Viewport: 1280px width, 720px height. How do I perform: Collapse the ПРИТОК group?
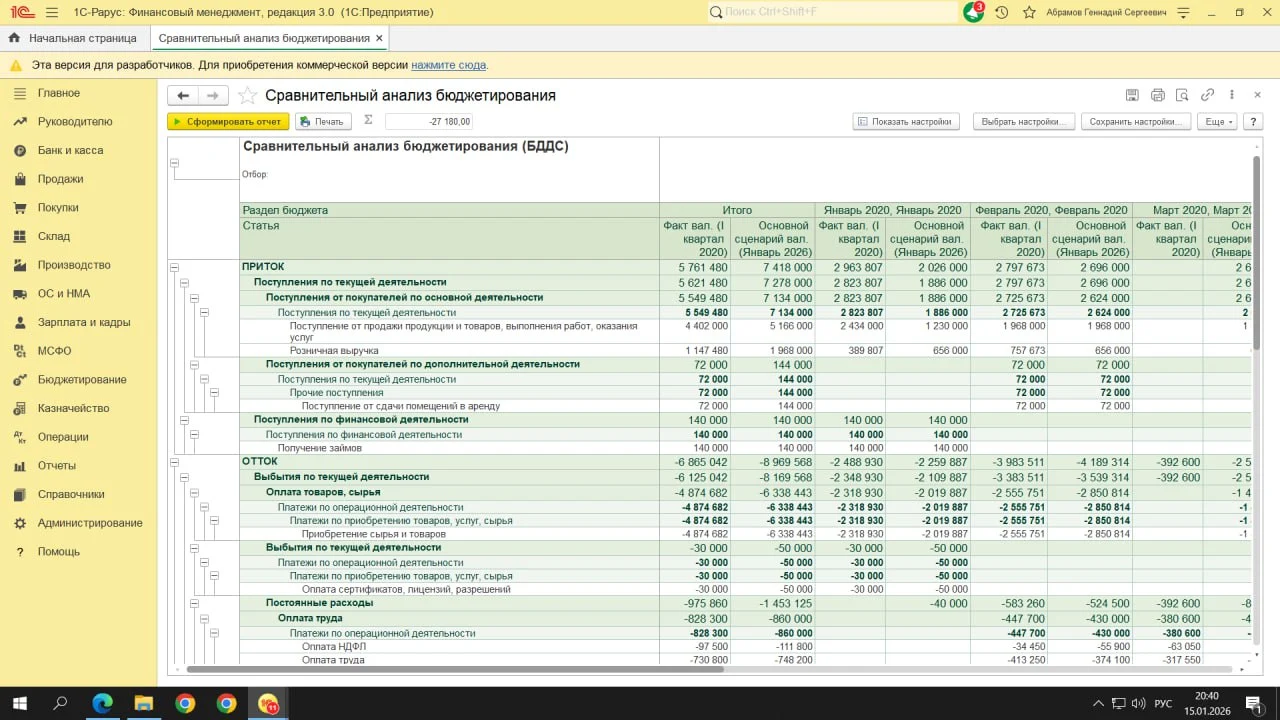pos(174,267)
